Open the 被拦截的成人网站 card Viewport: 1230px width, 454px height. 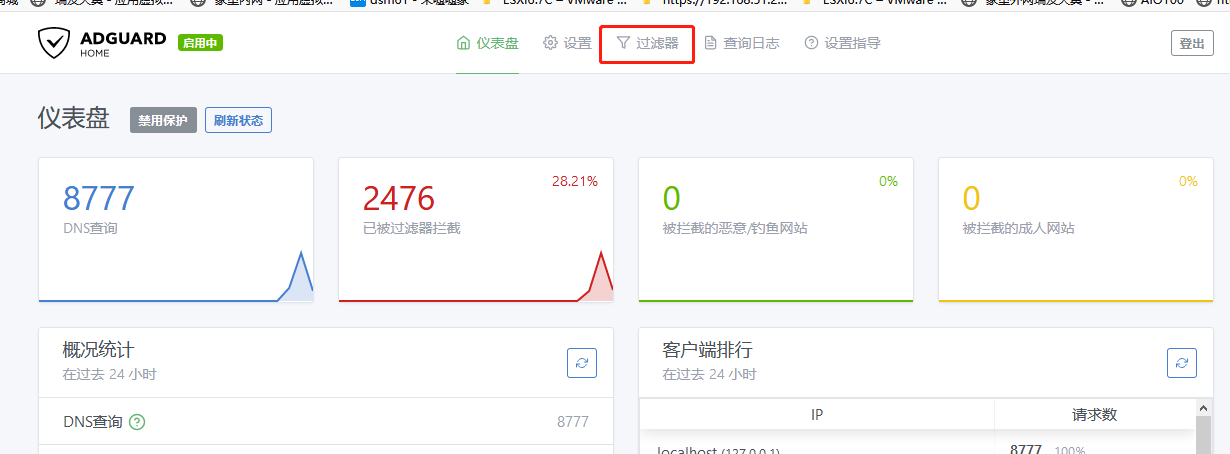(x=1076, y=230)
